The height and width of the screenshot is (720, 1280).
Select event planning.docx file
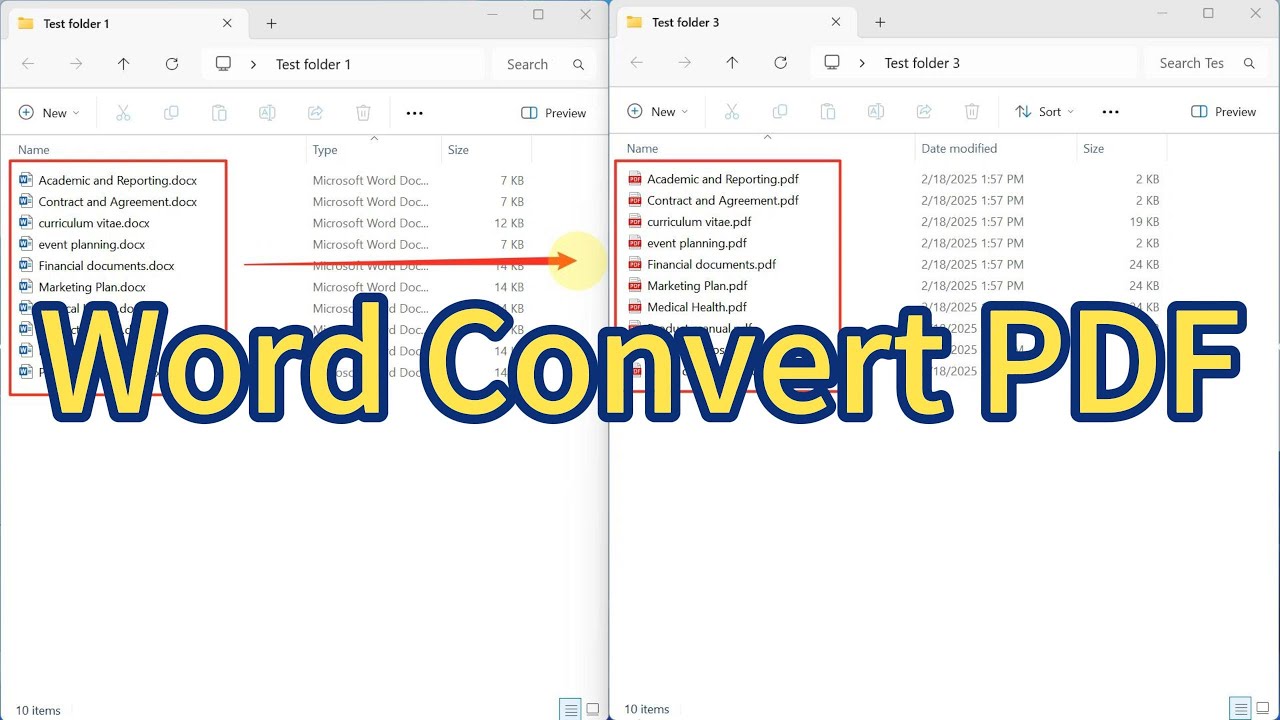tap(91, 244)
